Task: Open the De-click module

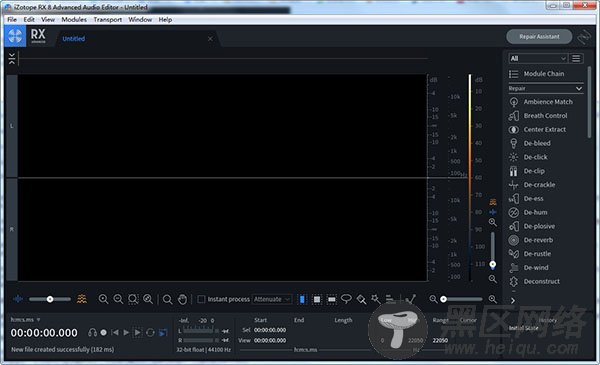Action: pos(528,157)
